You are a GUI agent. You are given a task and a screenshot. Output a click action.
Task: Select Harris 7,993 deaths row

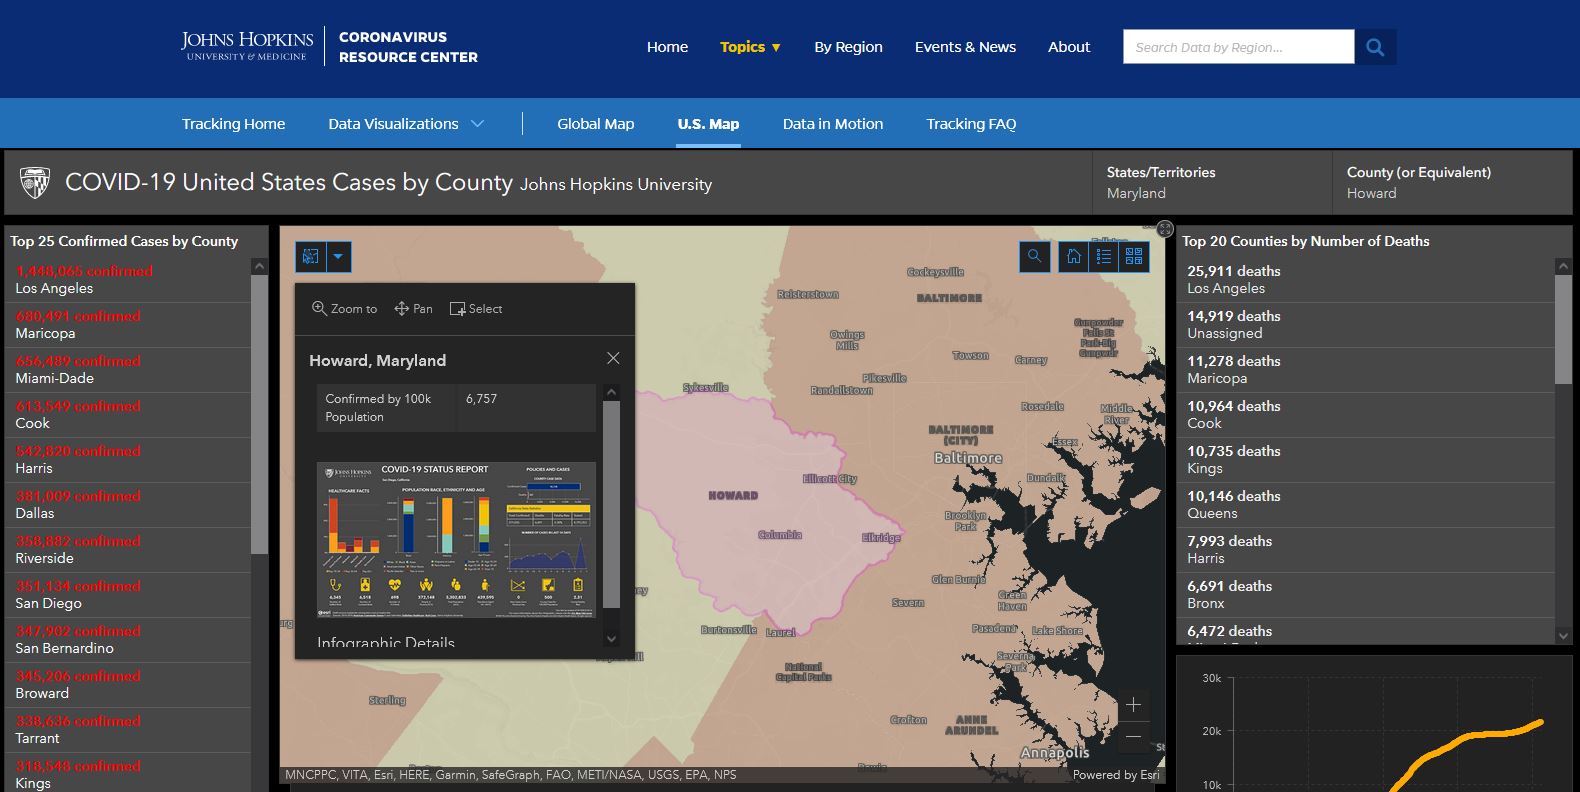pyautogui.click(x=1366, y=550)
